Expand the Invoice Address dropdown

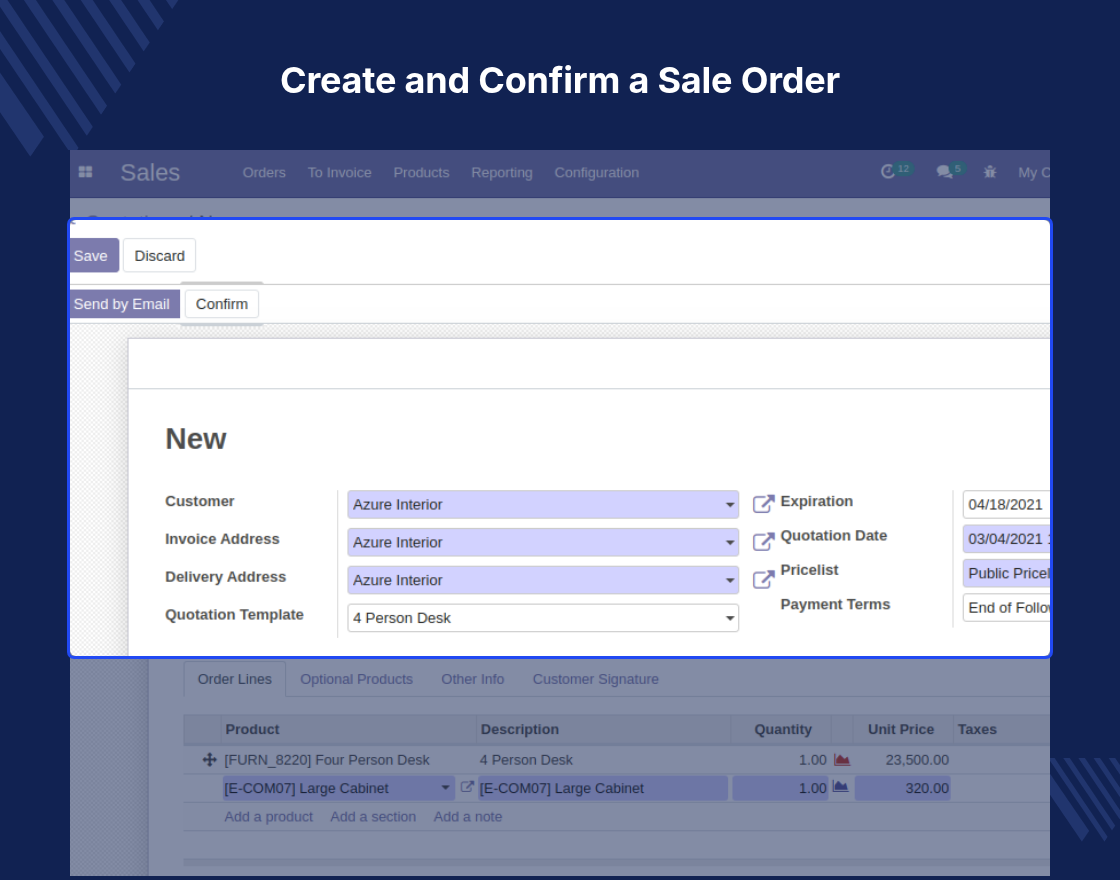point(730,542)
